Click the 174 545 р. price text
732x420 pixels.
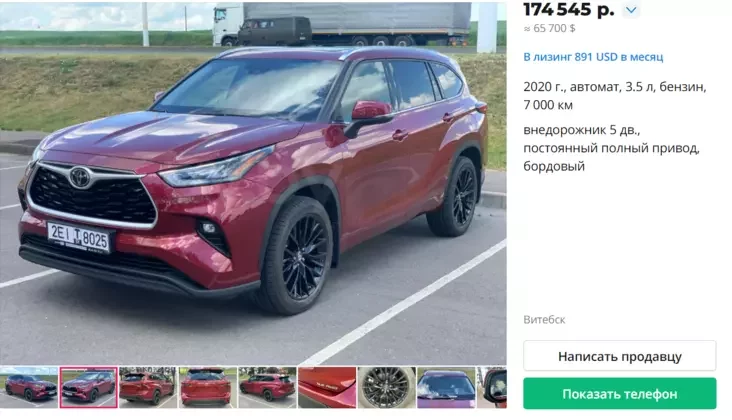tap(569, 9)
